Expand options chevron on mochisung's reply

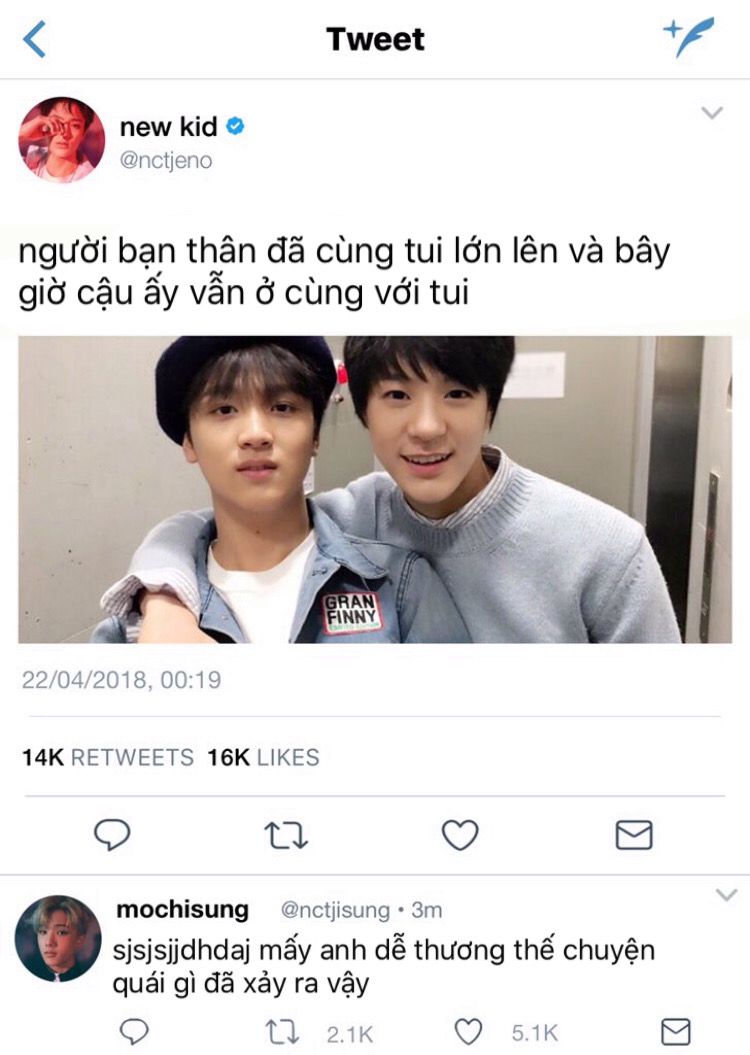[x=726, y=895]
